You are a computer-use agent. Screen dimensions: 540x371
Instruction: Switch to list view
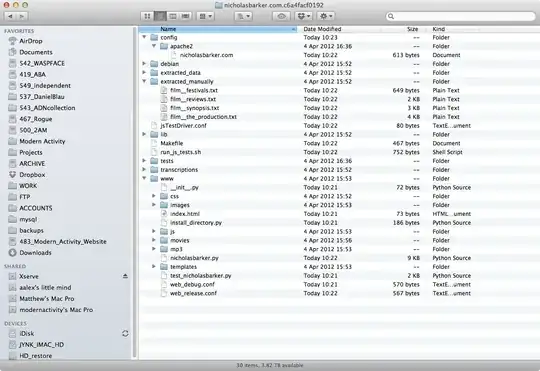[160, 16]
